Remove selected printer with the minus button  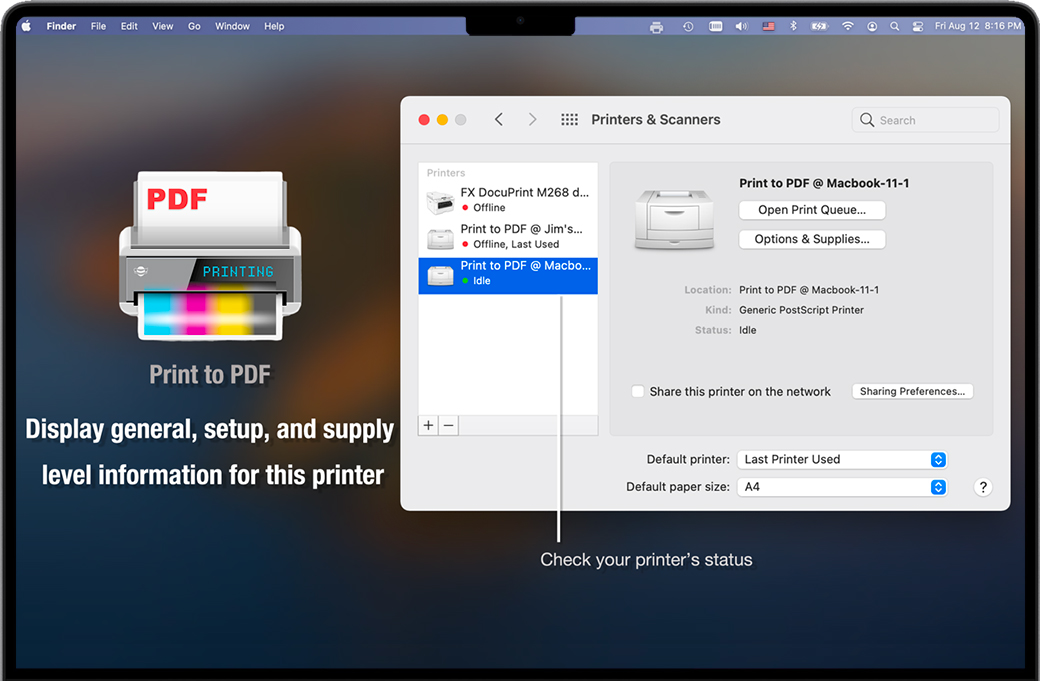(449, 426)
